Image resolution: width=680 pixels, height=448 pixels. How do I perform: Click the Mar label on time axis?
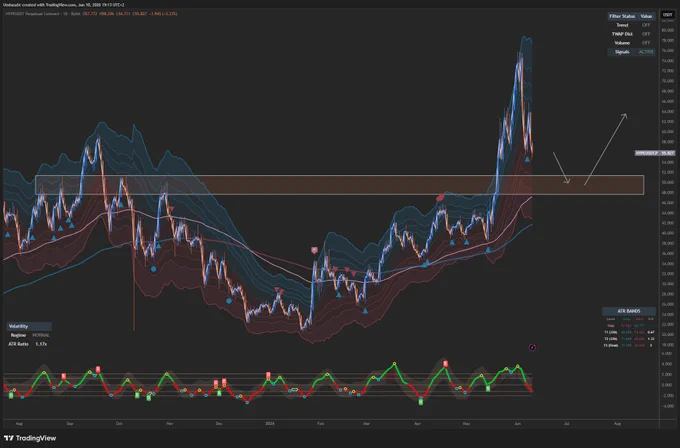click(x=366, y=424)
